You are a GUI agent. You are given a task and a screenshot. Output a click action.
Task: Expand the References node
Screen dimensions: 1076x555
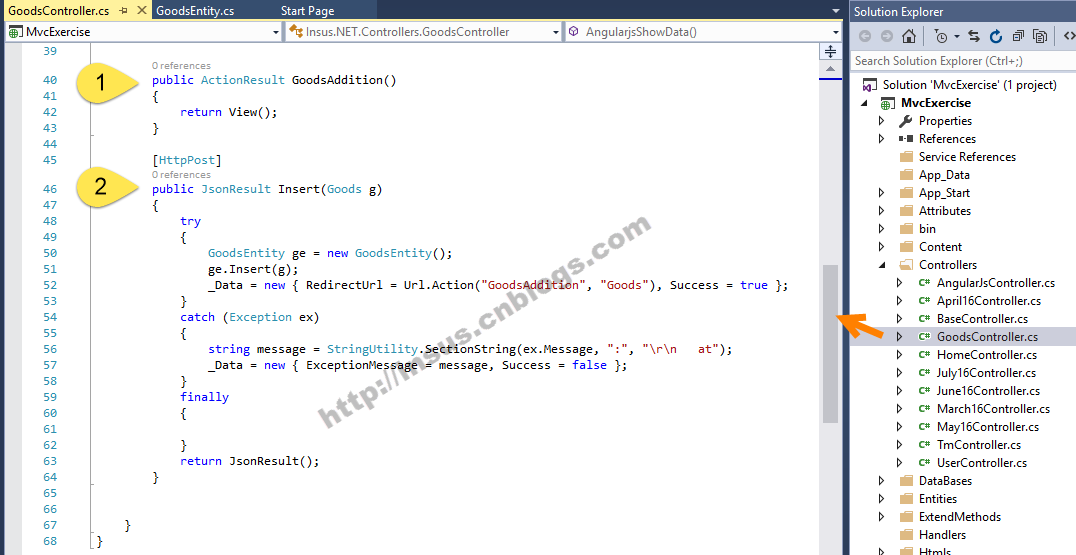point(882,139)
